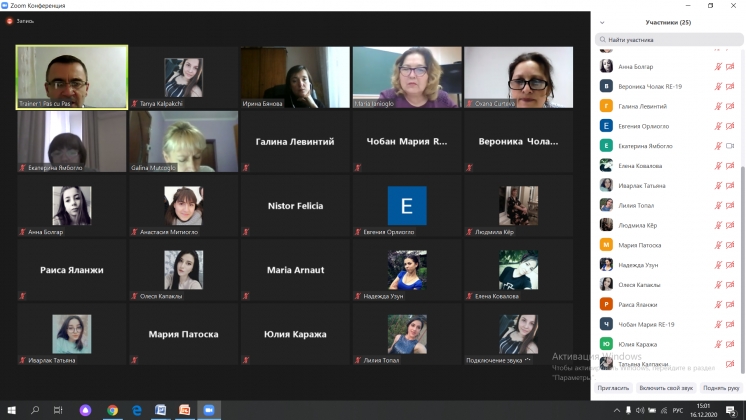Click Людмила Кёр name in participants list
The height and width of the screenshot is (420, 746).
[638, 225]
